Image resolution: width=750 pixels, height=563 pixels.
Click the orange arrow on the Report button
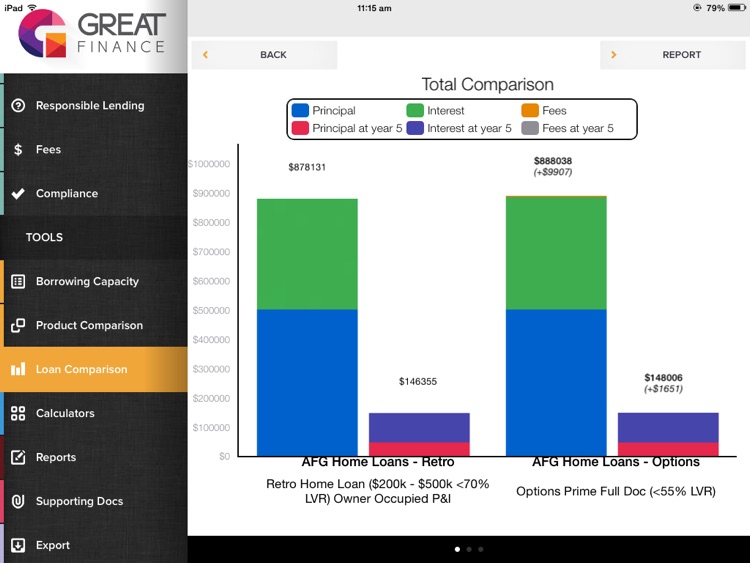pyautogui.click(x=614, y=55)
